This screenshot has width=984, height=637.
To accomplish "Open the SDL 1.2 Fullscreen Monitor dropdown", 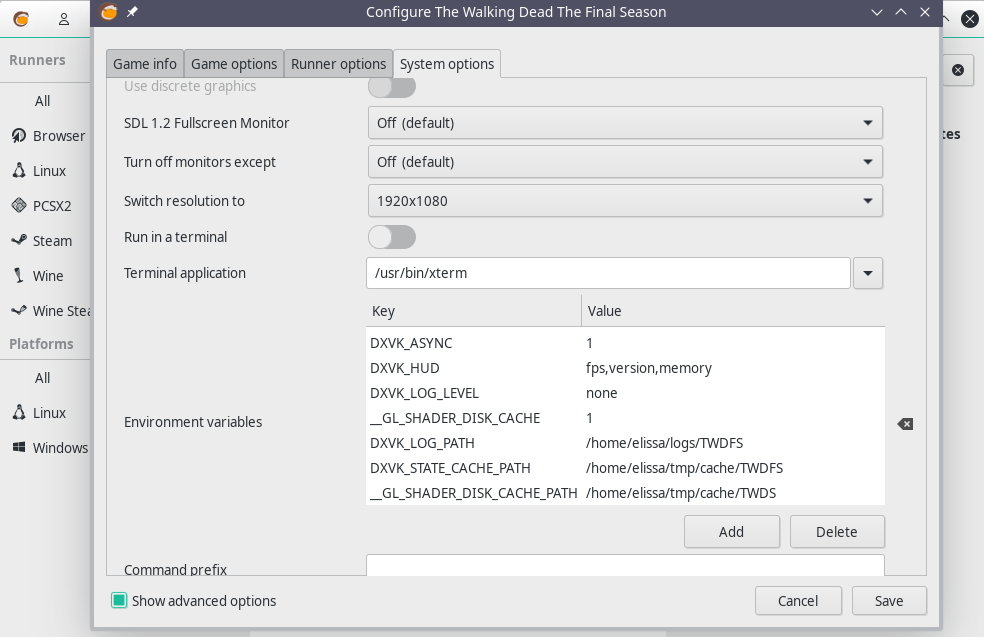I will [625, 123].
